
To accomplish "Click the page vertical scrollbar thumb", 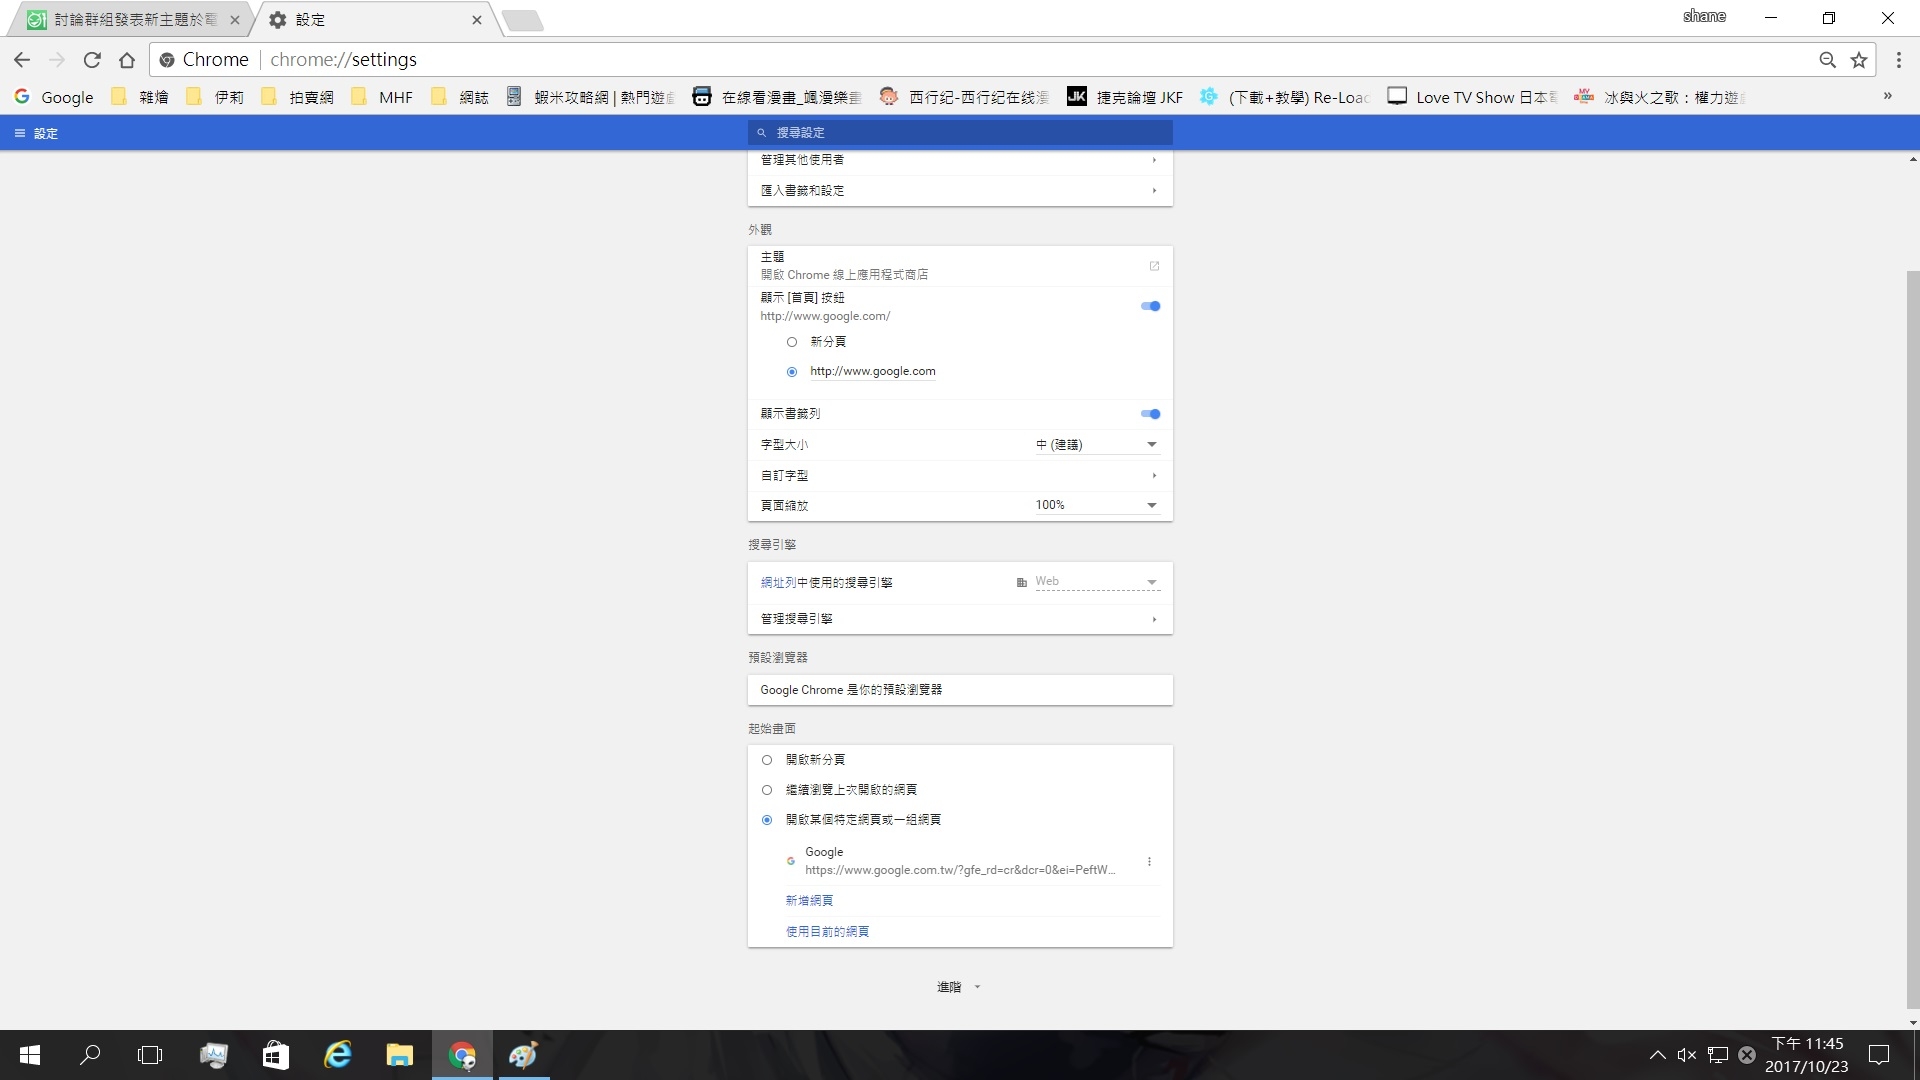I will tap(1912, 640).
